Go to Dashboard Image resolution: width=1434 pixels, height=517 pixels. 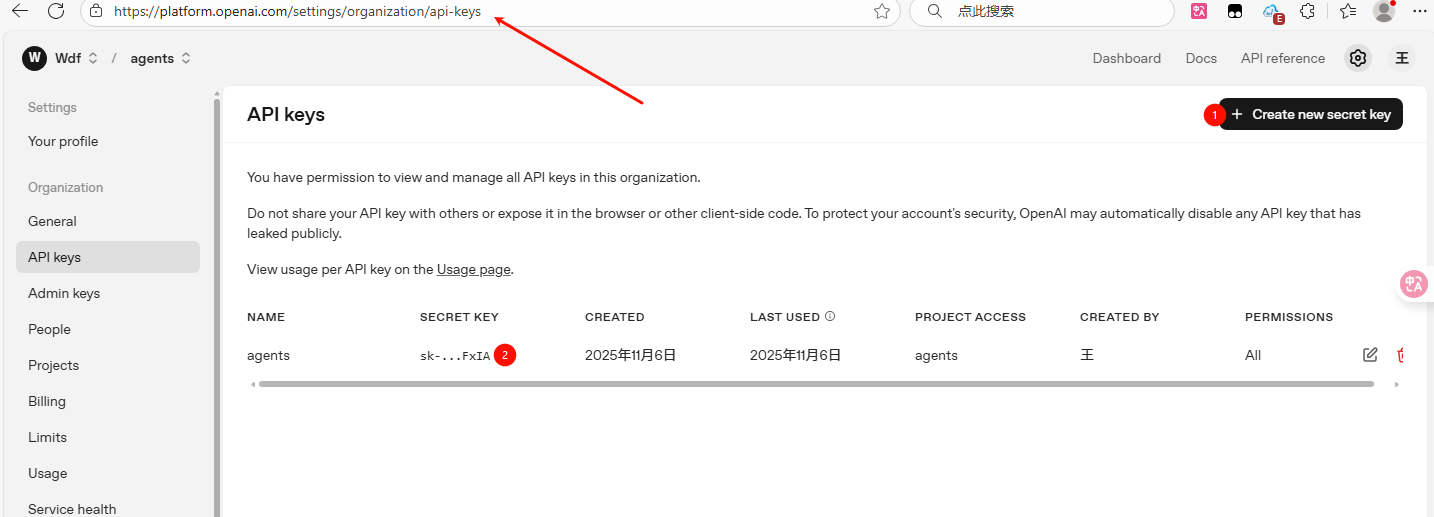click(1126, 58)
